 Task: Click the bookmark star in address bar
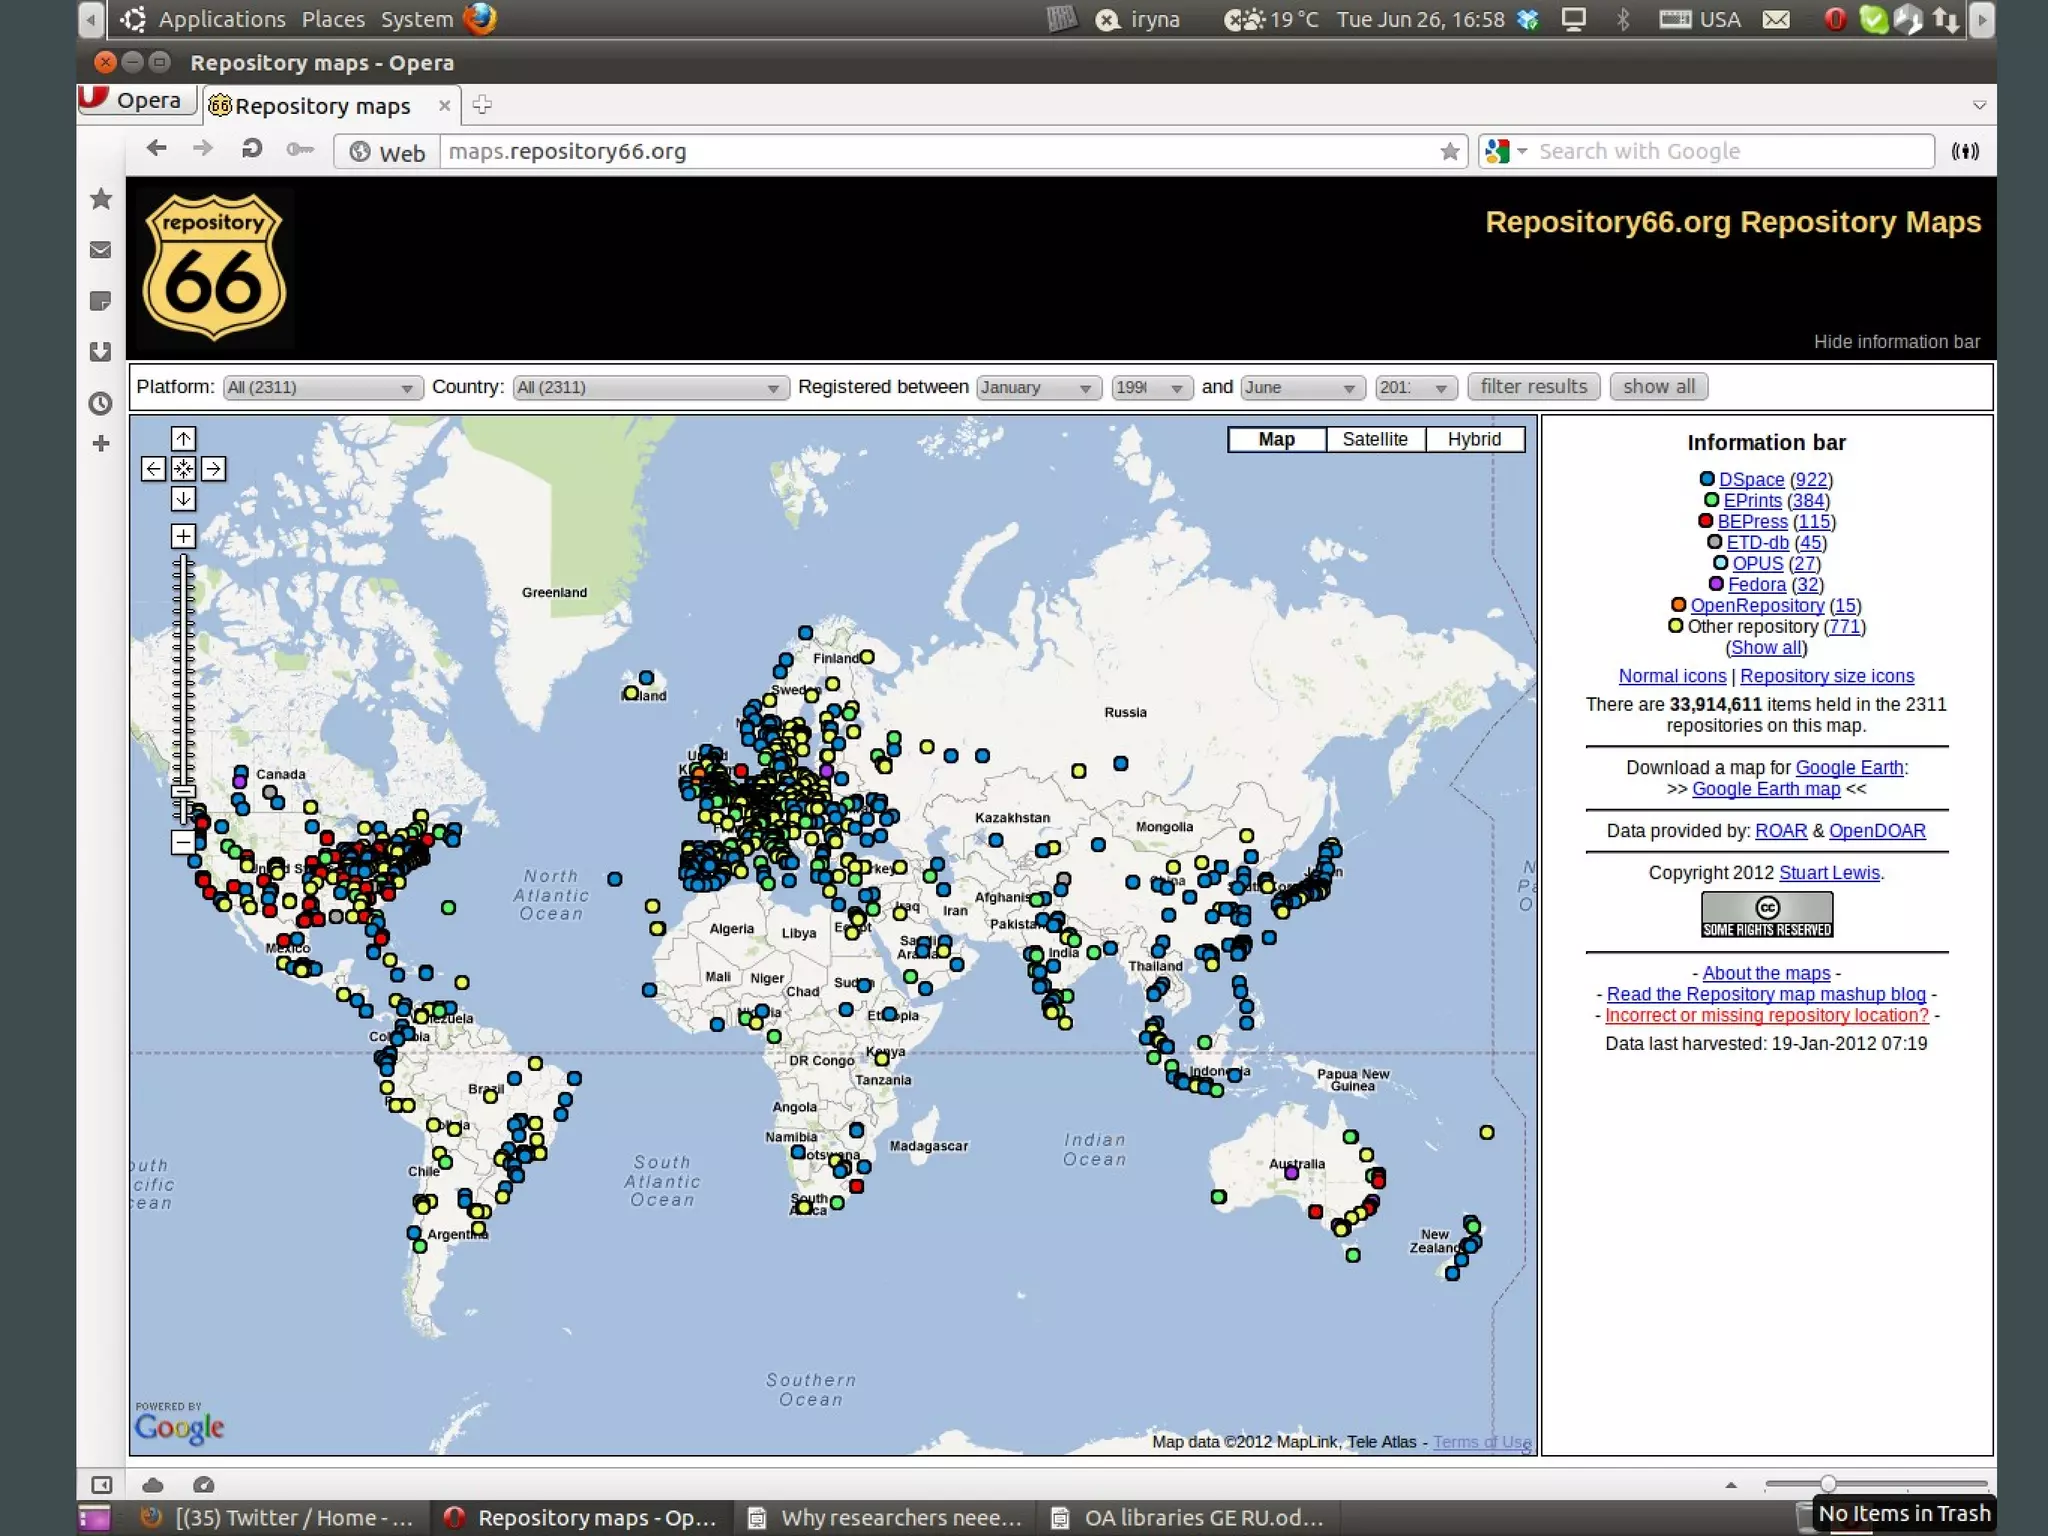[1449, 151]
